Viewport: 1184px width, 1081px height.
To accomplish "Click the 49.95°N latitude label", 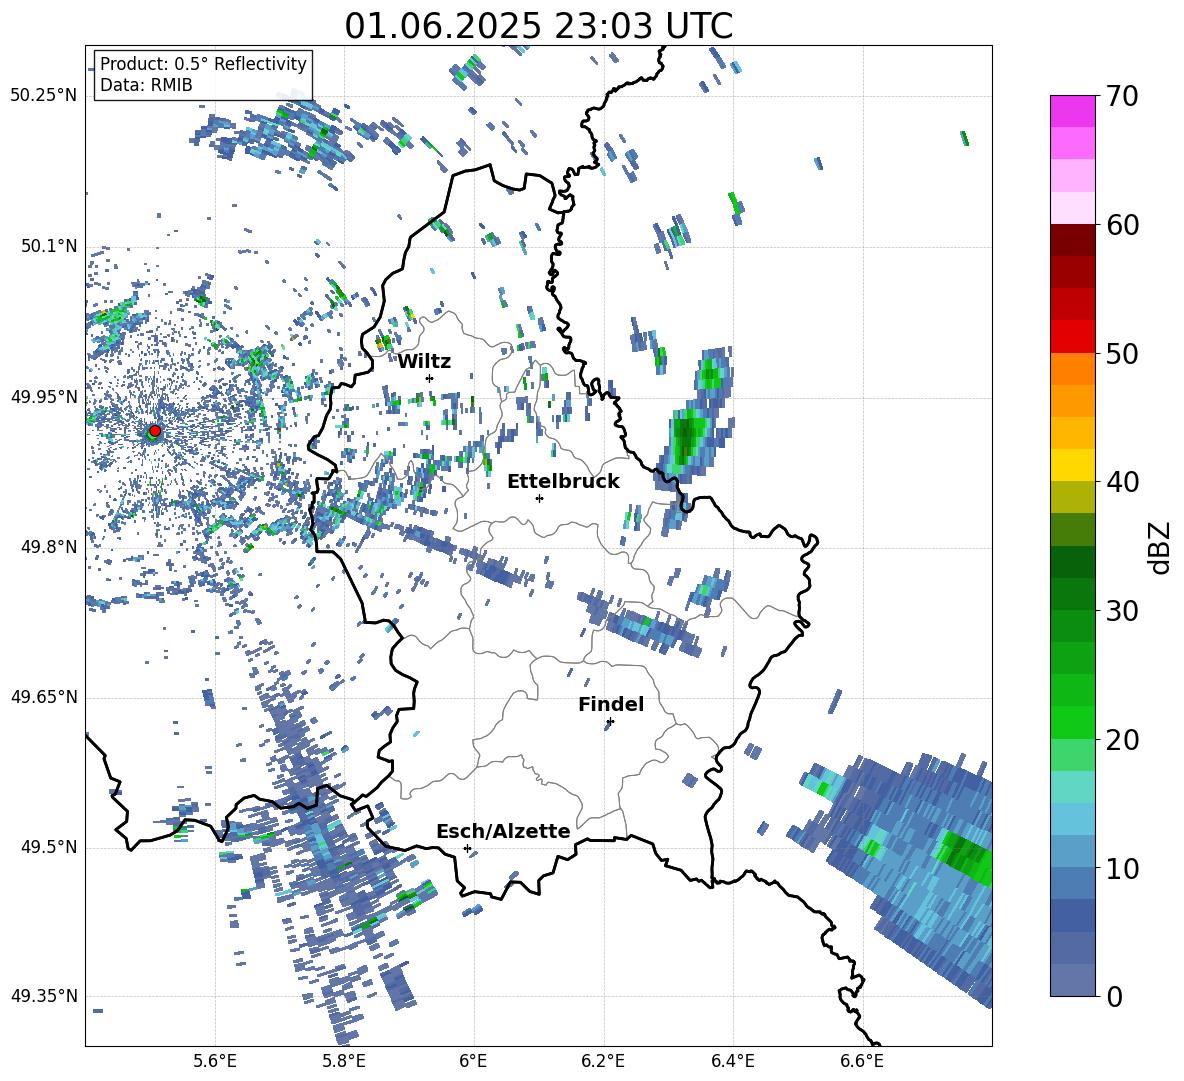I will tap(44, 397).
